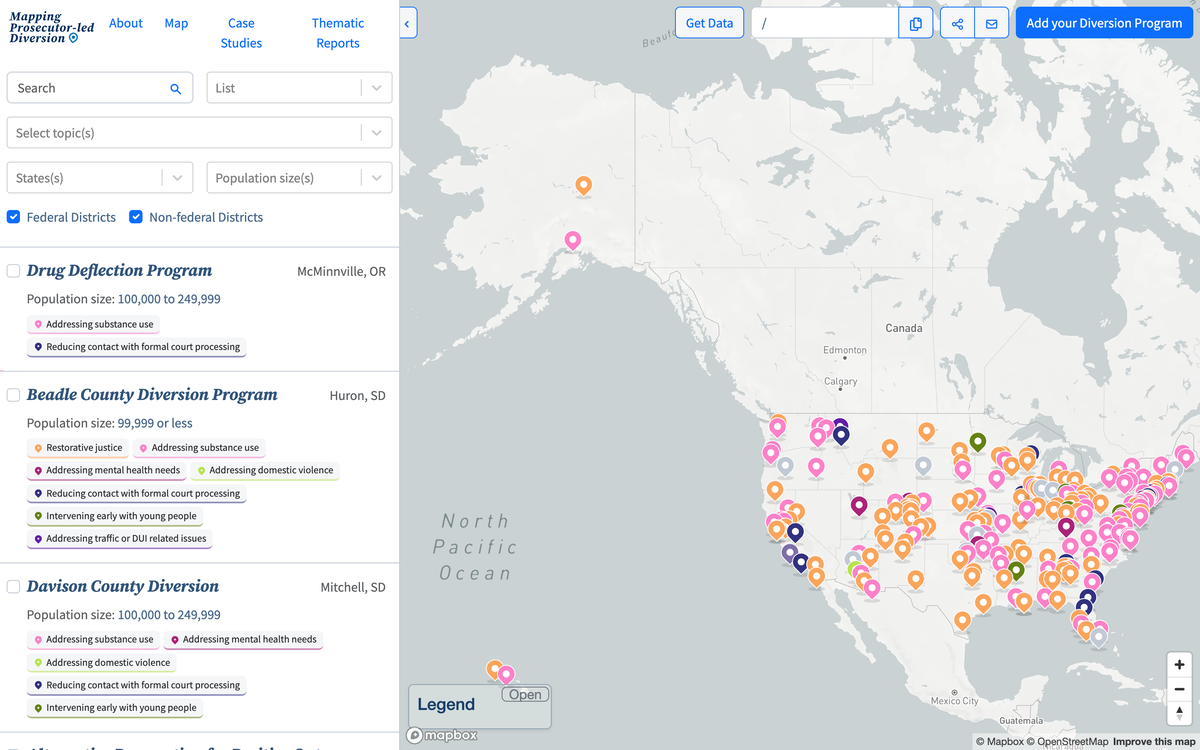Open the map Legend panel
Viewport: 1200px width, 750px height.
525,695
